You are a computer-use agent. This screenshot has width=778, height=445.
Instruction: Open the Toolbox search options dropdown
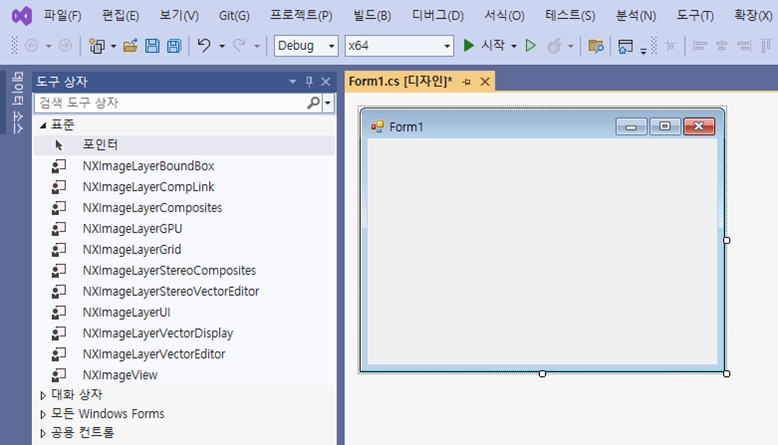[x=328, y=103]
